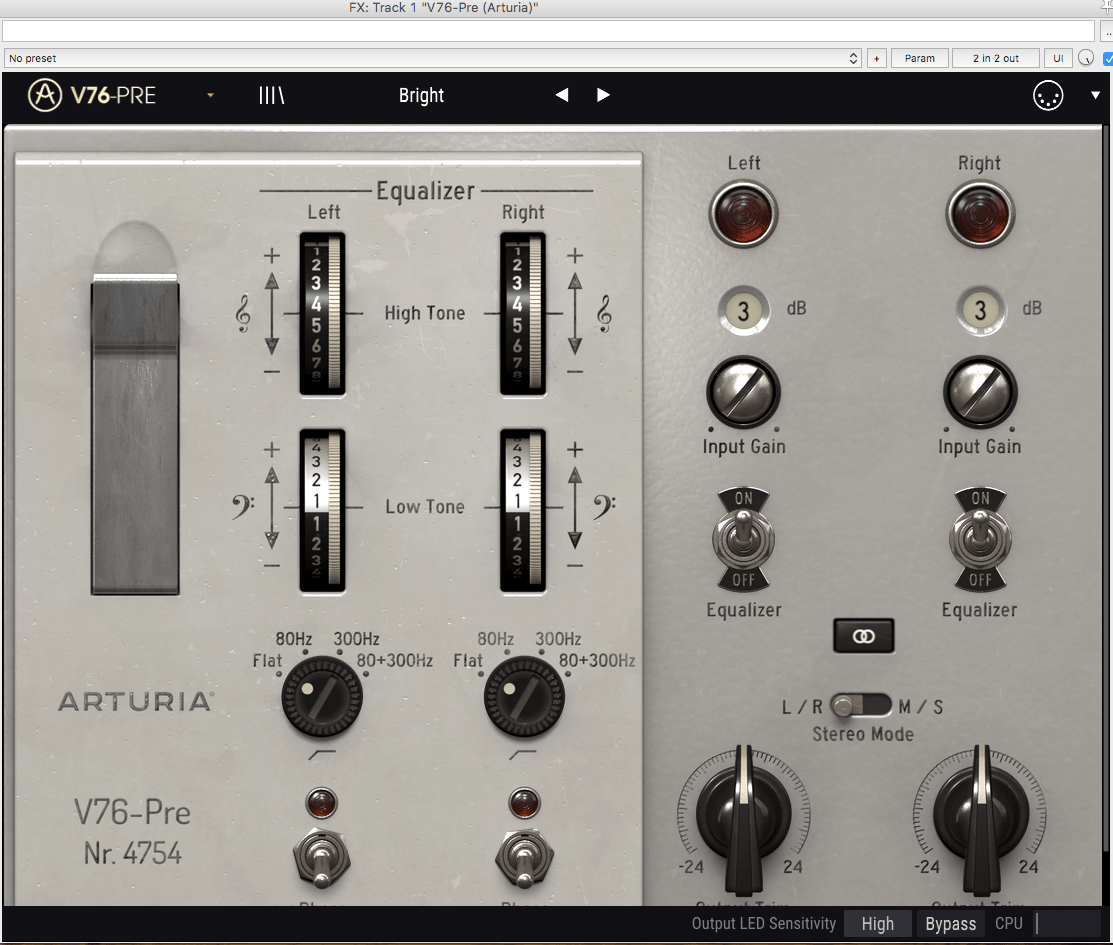
Task: Click the comment input field under title
Action: click(548, 31)
